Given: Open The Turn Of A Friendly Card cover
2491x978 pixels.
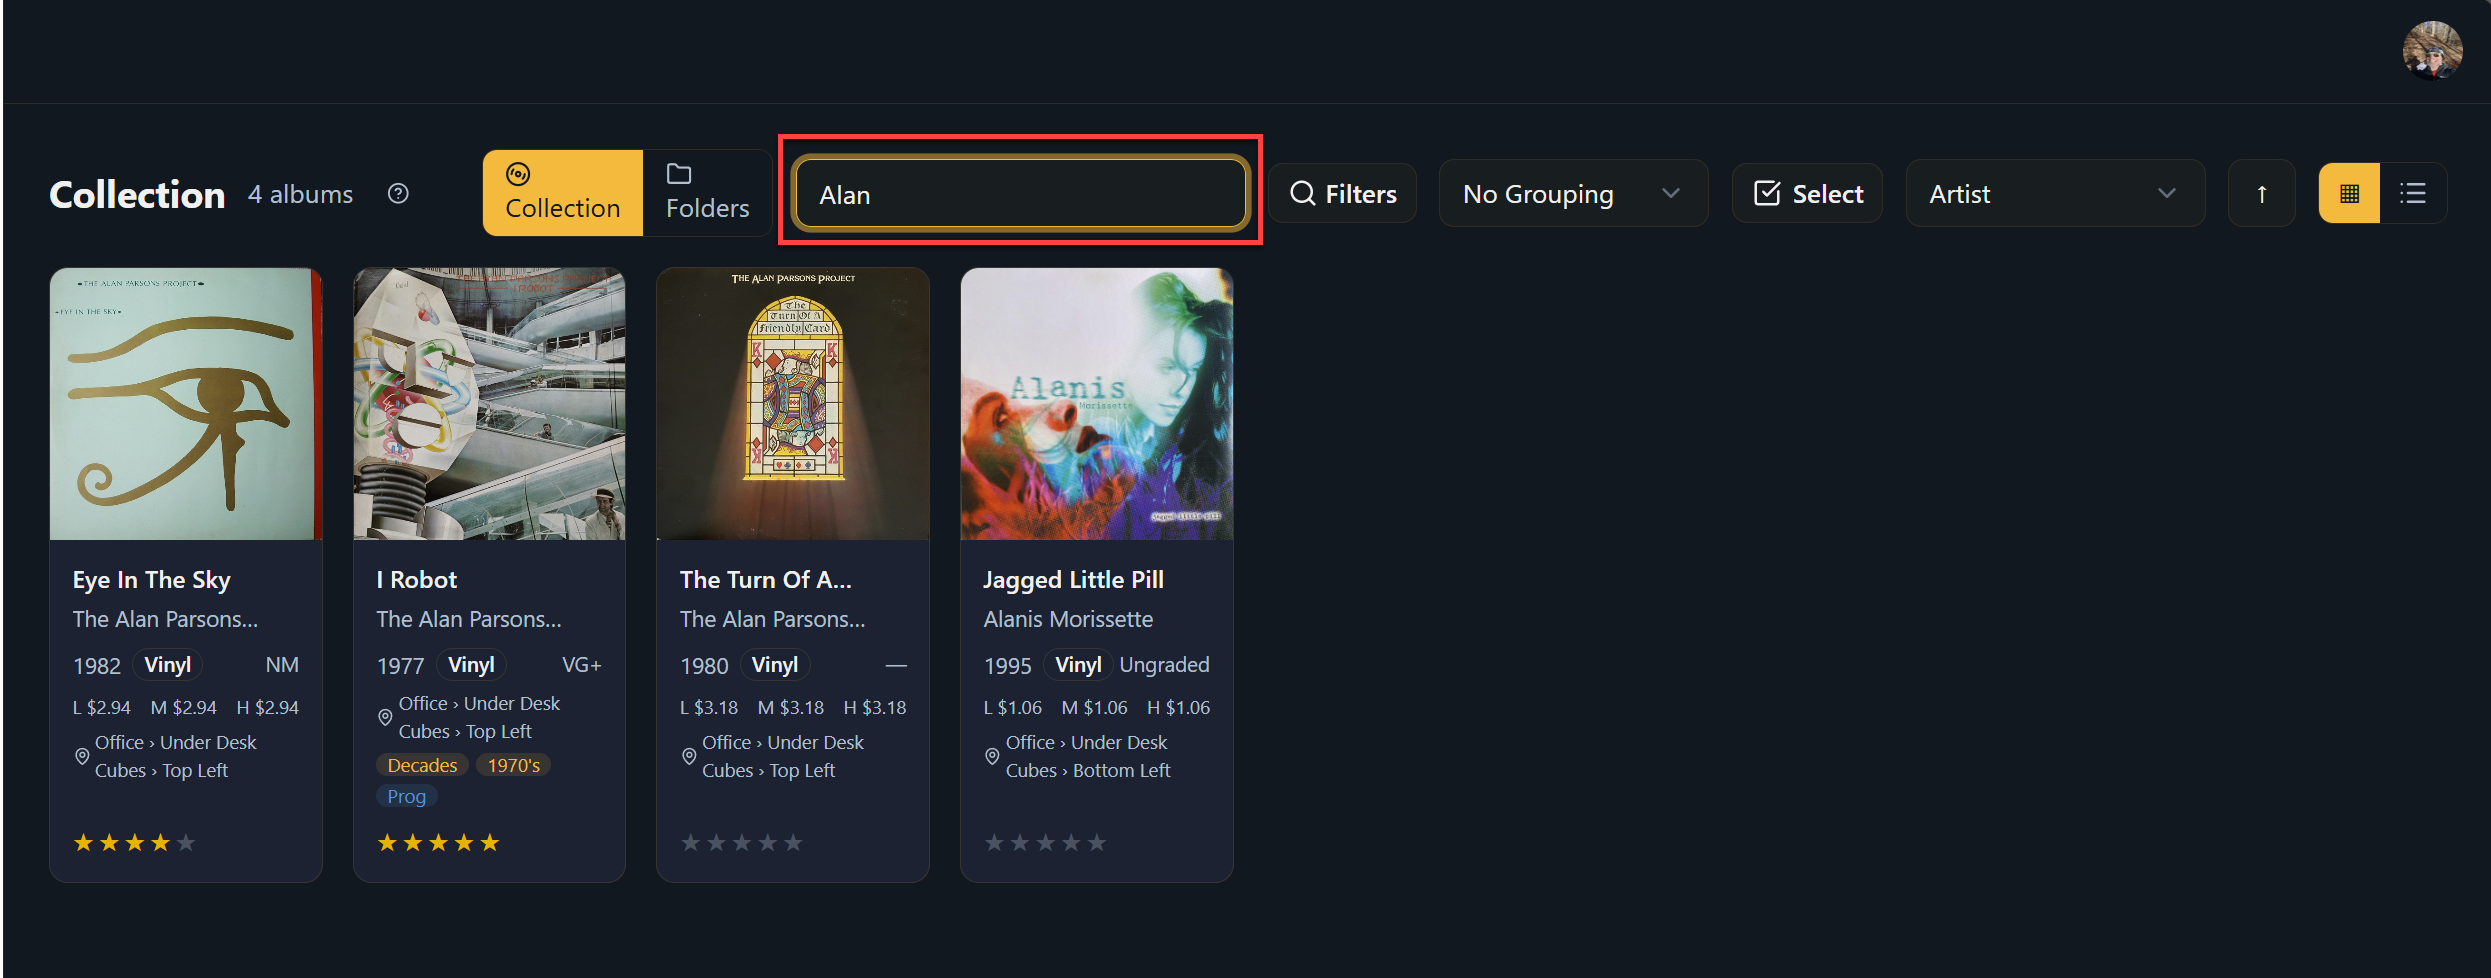Looking at the screenshot, I should click(793, 404).
